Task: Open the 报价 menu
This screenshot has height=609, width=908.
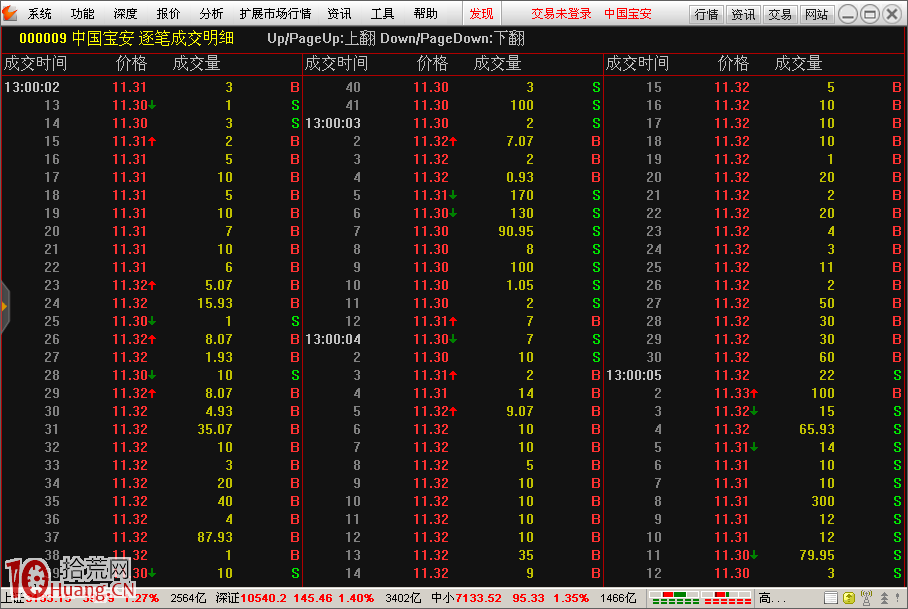Action: (x=169, y=13)
